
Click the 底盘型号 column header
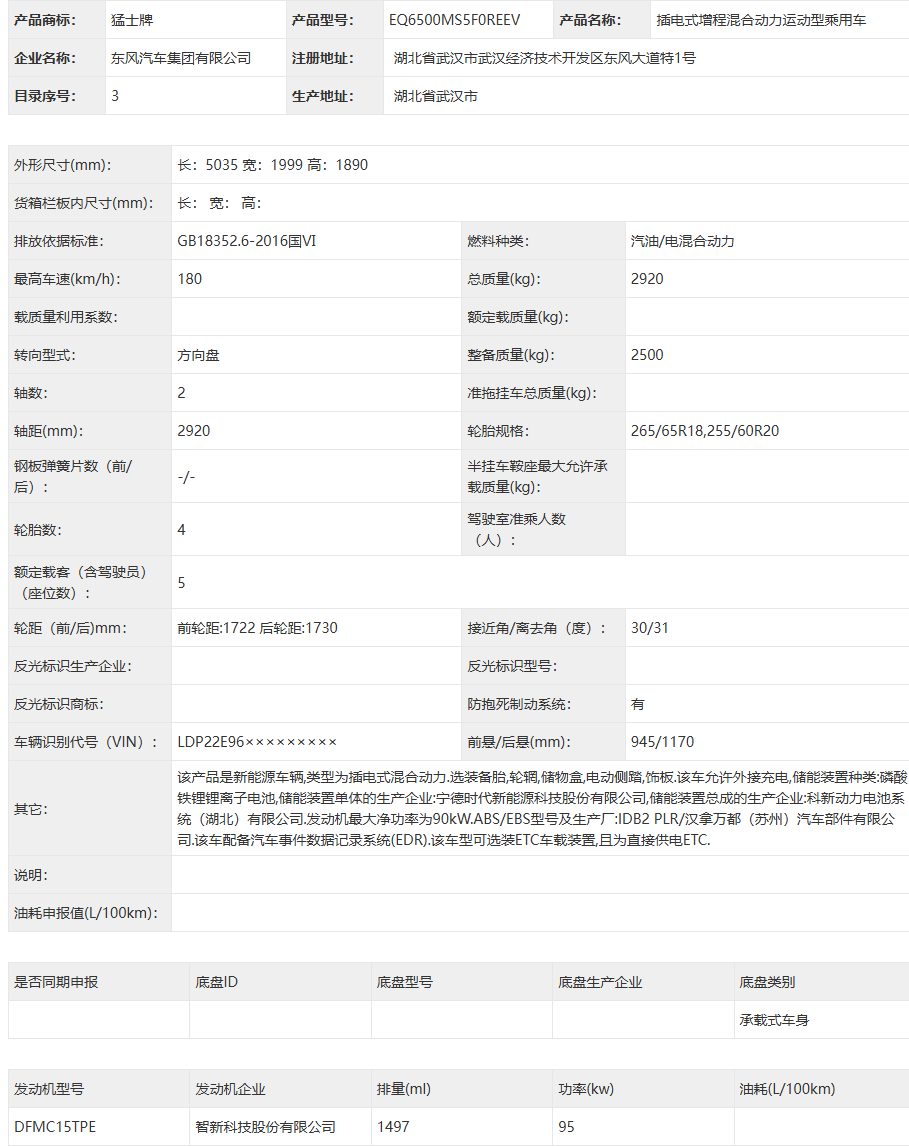(405, 982)
